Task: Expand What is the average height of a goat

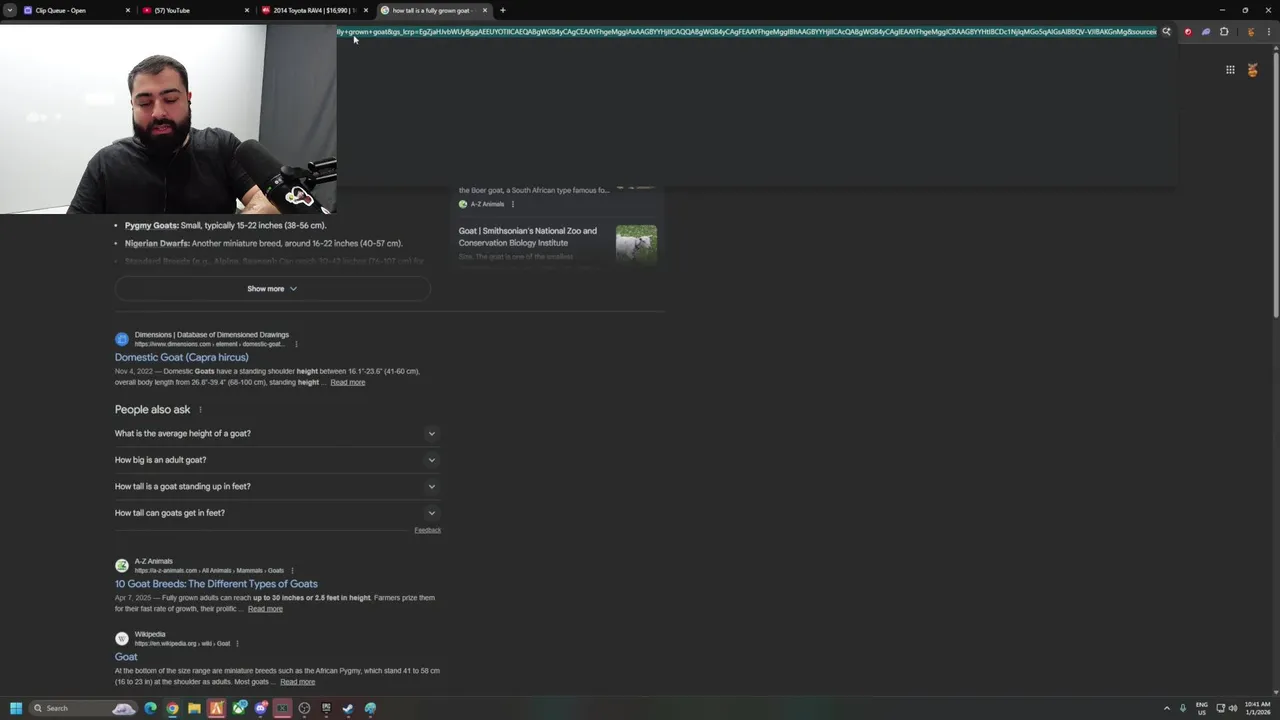Action: pyautogui.click(x=277, y=434)
